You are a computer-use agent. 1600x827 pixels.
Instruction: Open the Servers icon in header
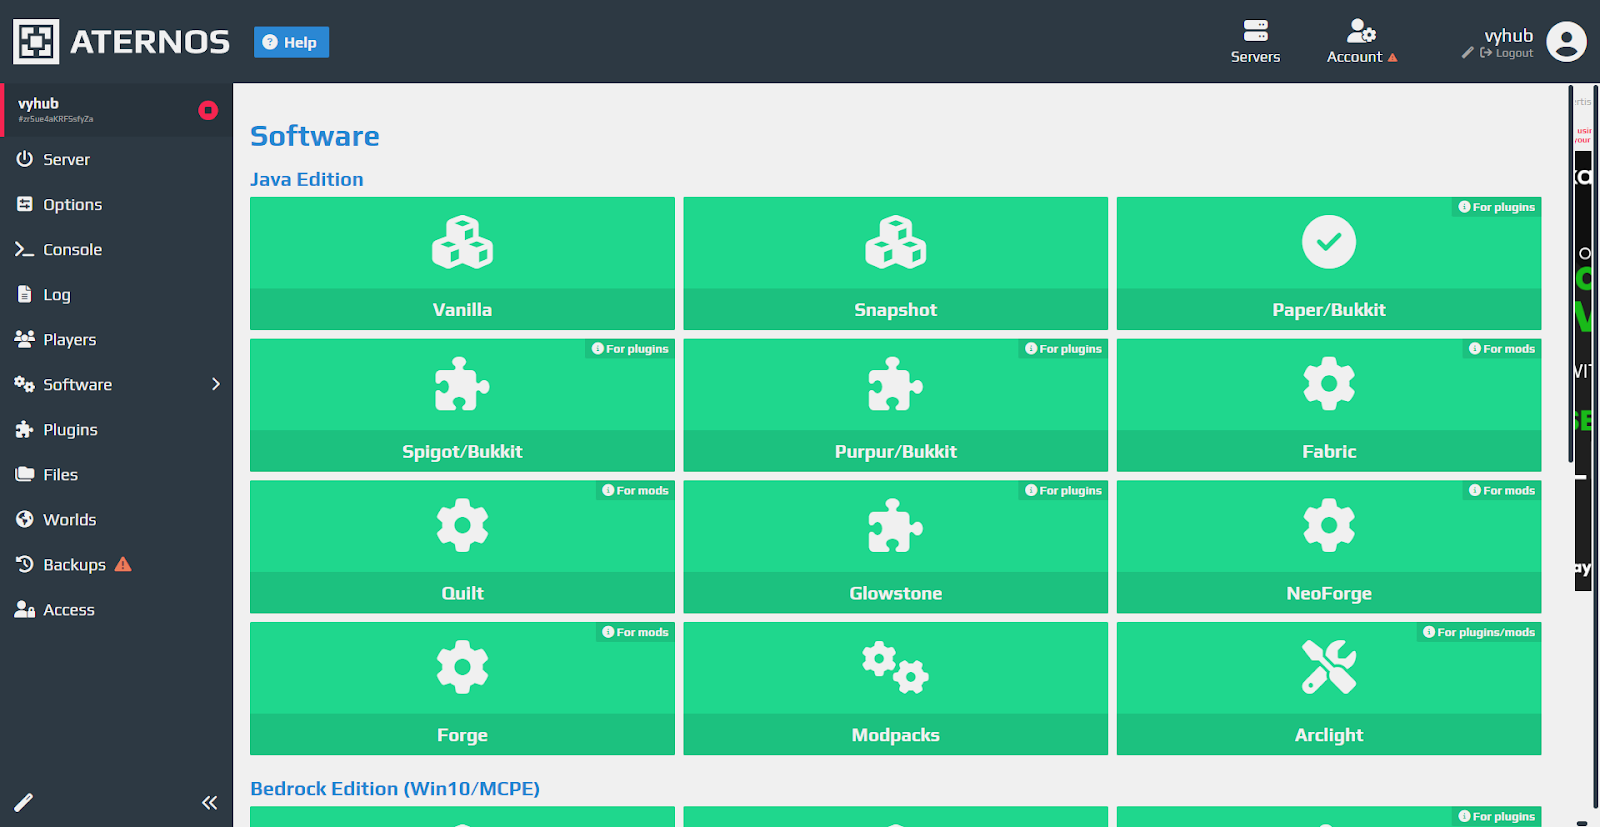tap(1255, 30)
